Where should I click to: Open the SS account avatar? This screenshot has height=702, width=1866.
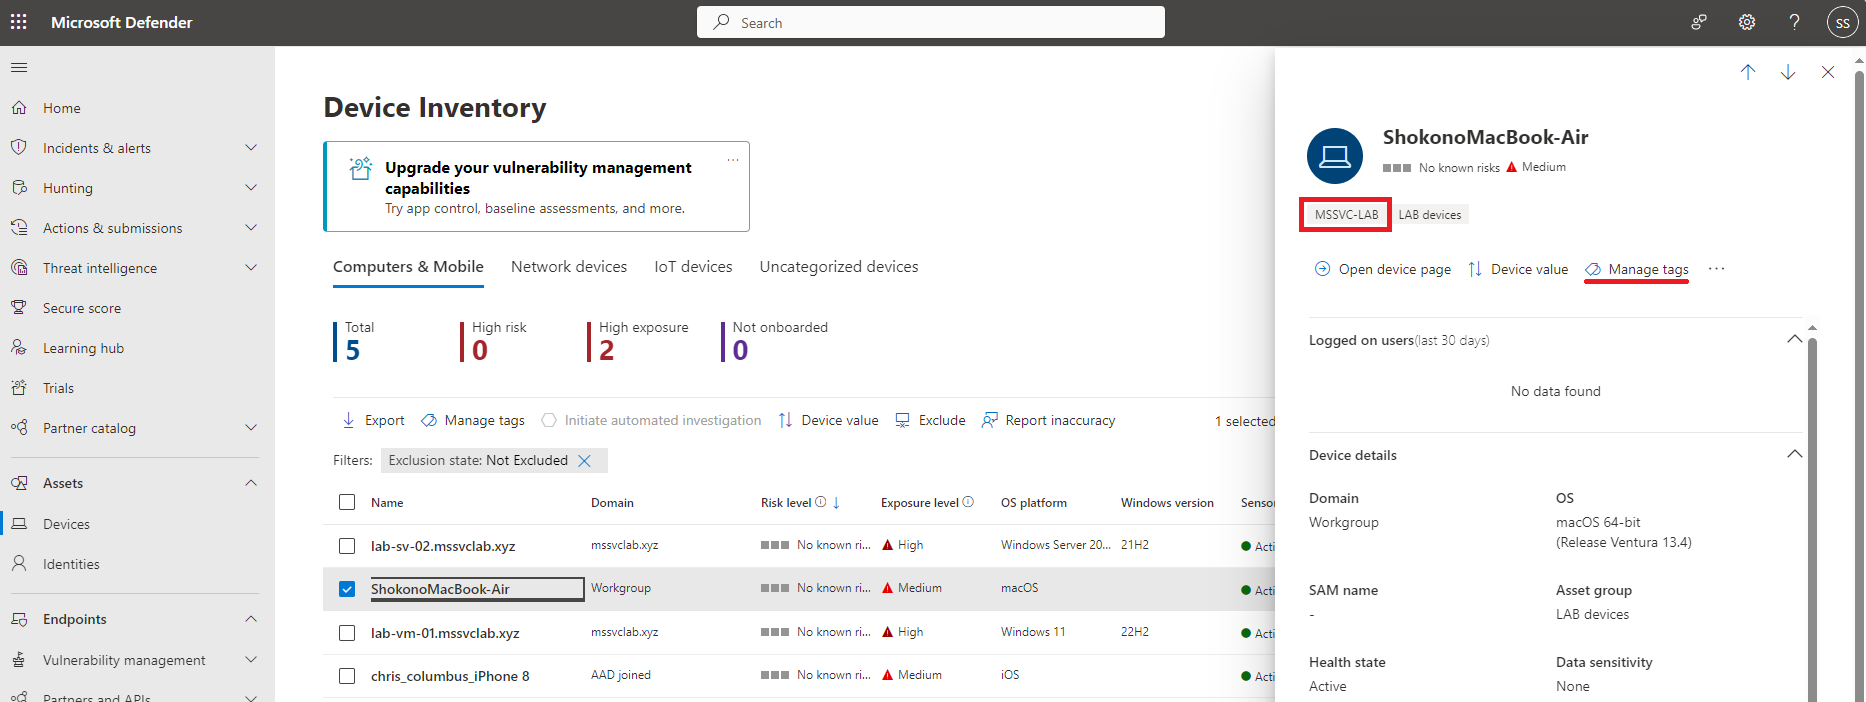(1842, 22)
